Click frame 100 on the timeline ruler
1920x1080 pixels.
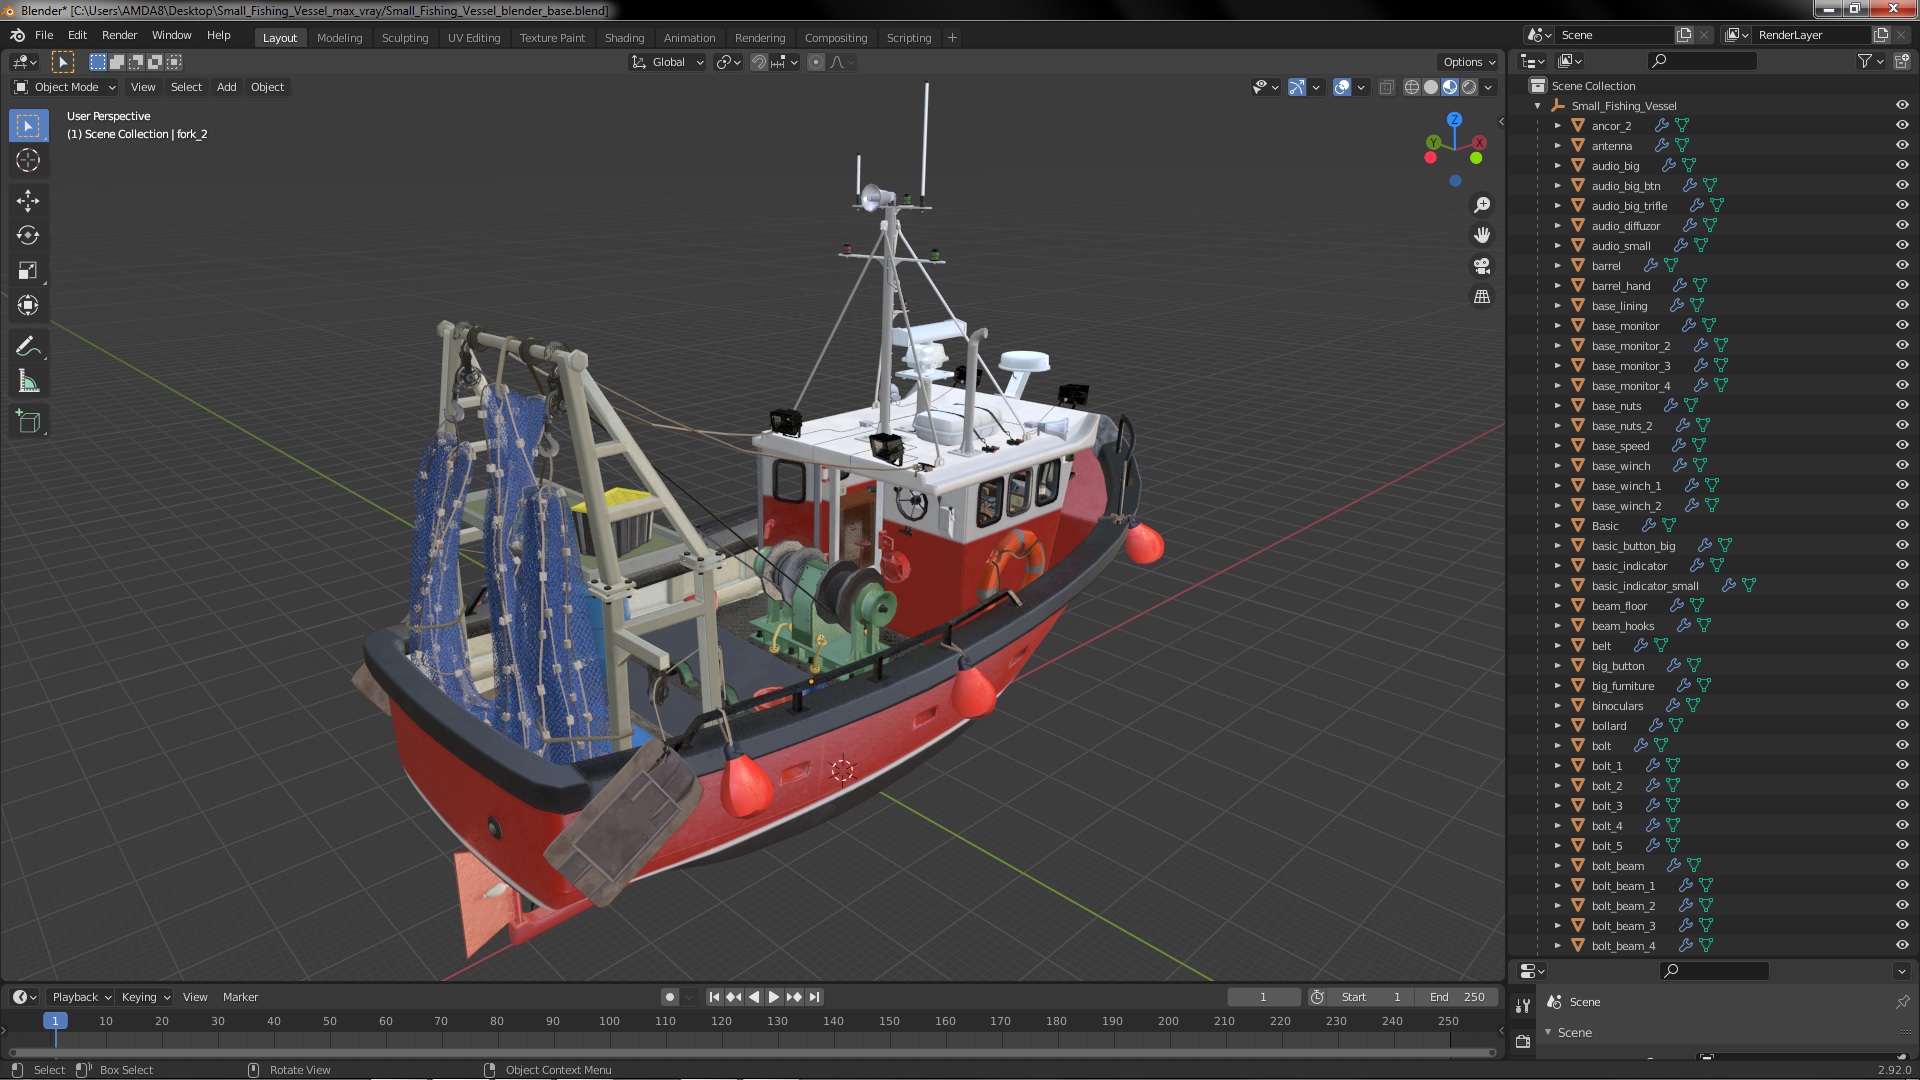(x=609, y=1021)
